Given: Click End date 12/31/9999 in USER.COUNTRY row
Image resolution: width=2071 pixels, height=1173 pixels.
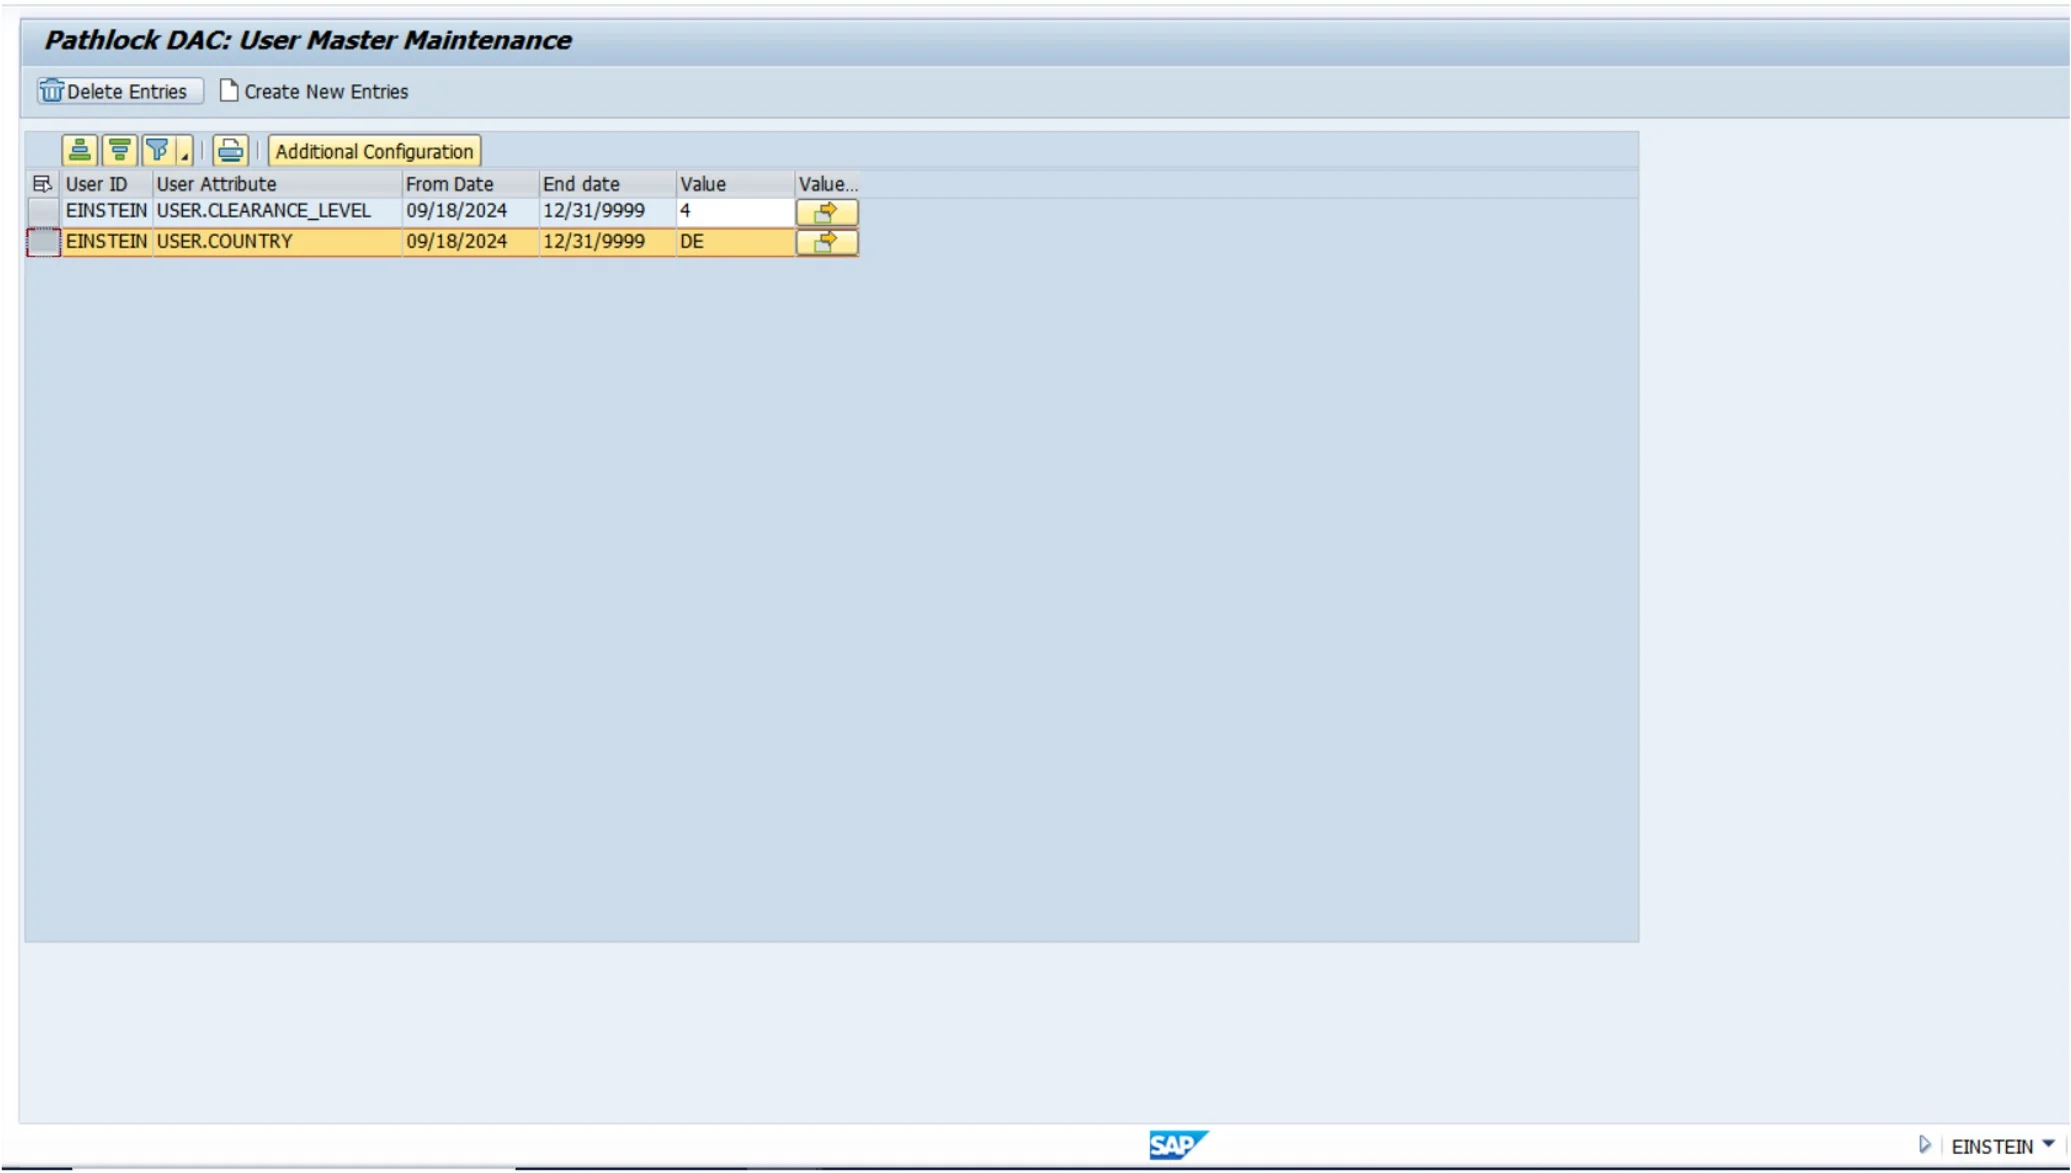Looking at the screenshot, I should [x=607, y=242].
